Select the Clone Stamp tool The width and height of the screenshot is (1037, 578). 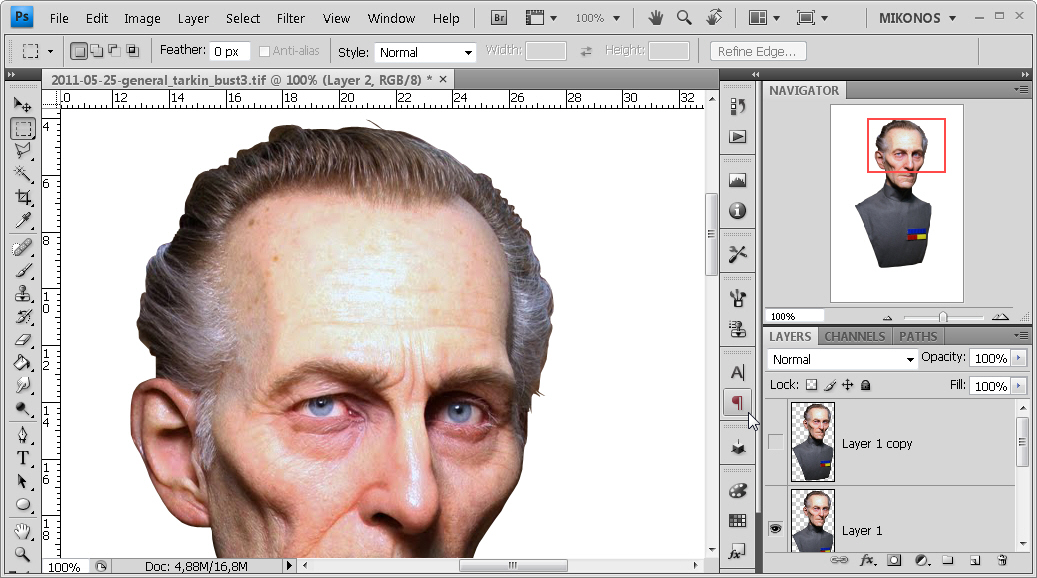[x=23, y=294]
